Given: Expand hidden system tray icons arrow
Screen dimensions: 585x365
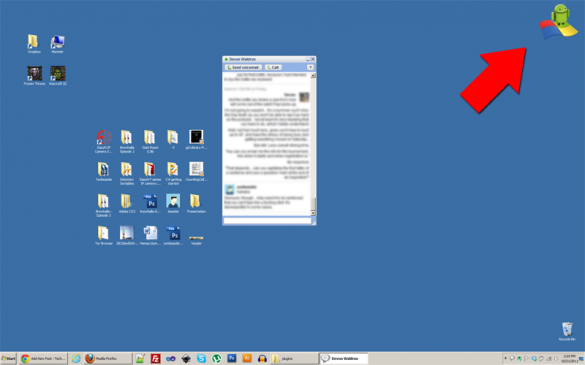Looking at the screenshot, I should point(506,358).
